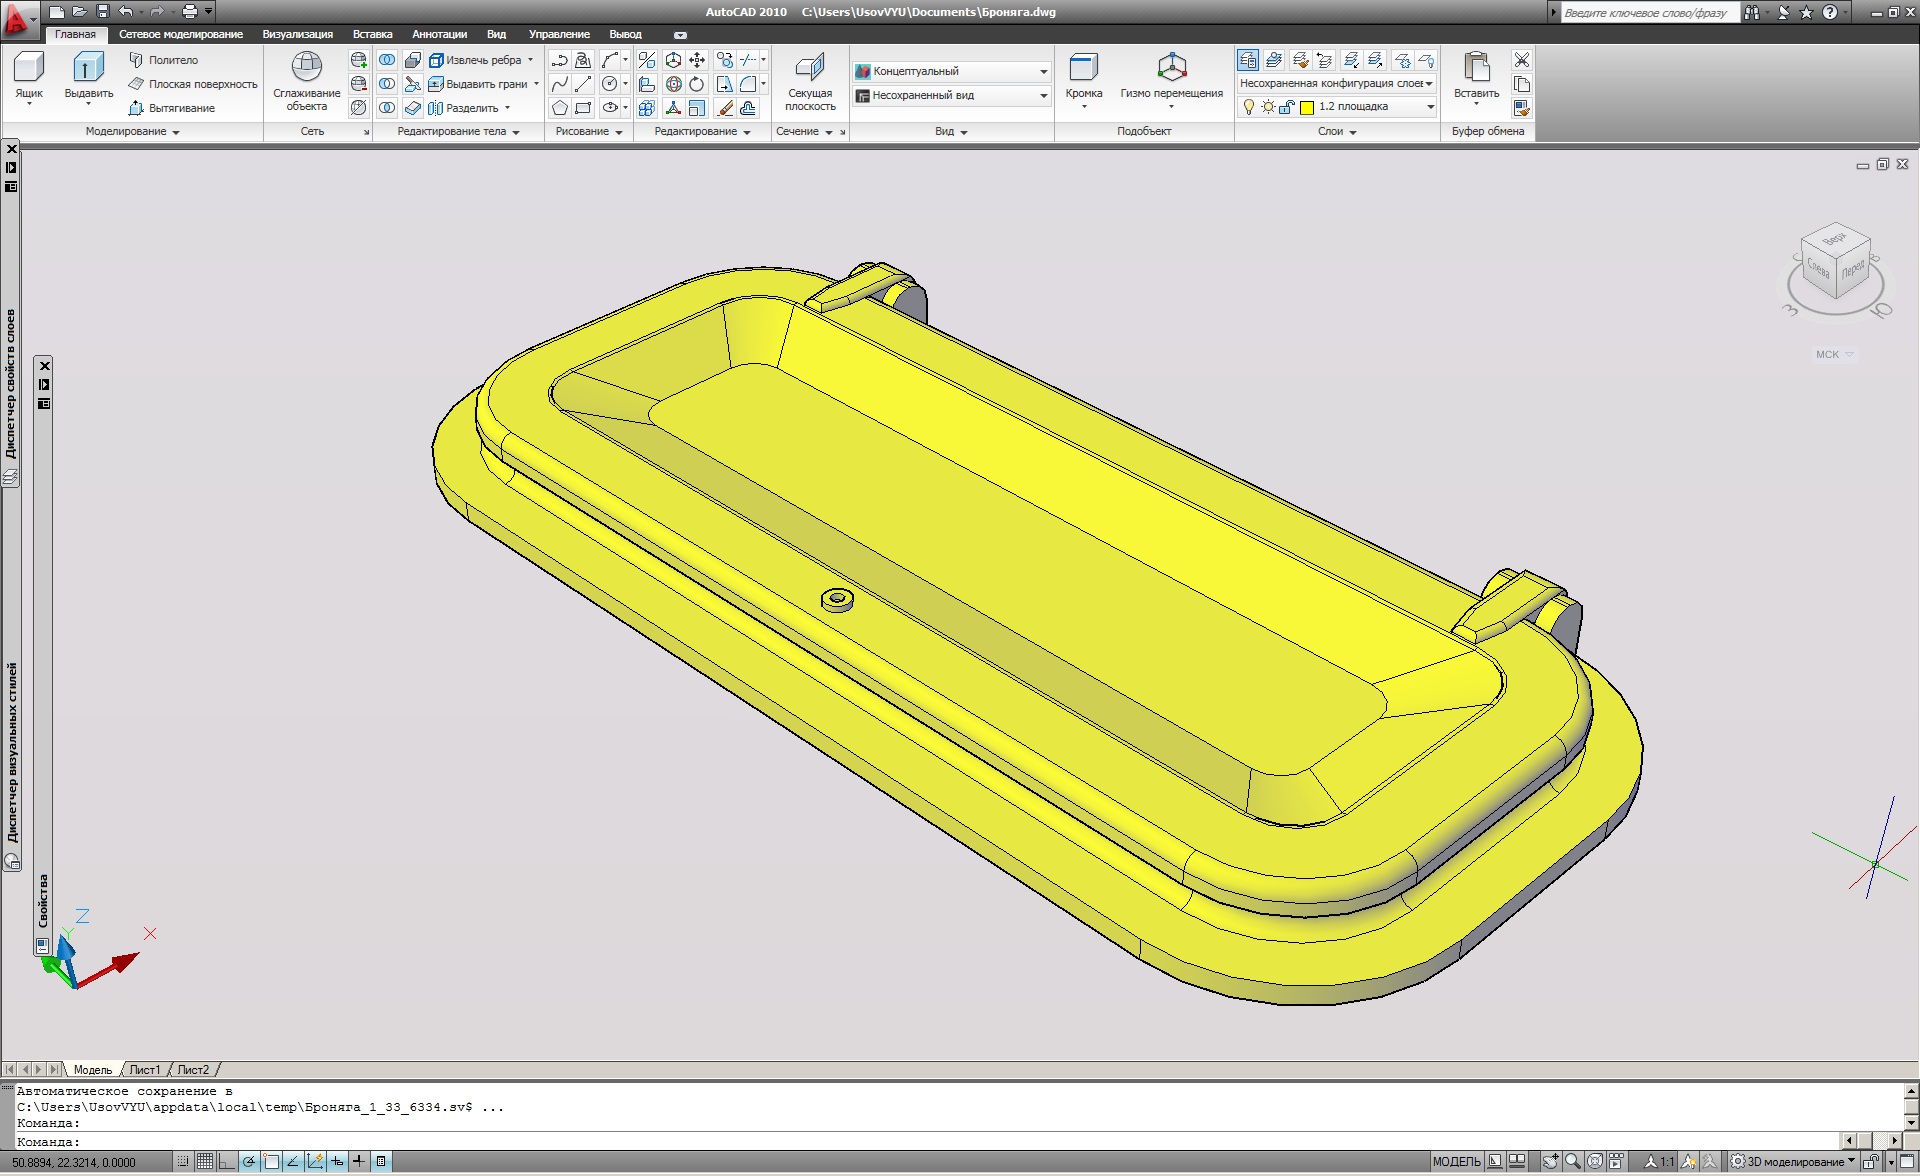Click the Polygon drawing tool in Рисование panel
Screen dimensions: 1920x1176
click(560, 108)
